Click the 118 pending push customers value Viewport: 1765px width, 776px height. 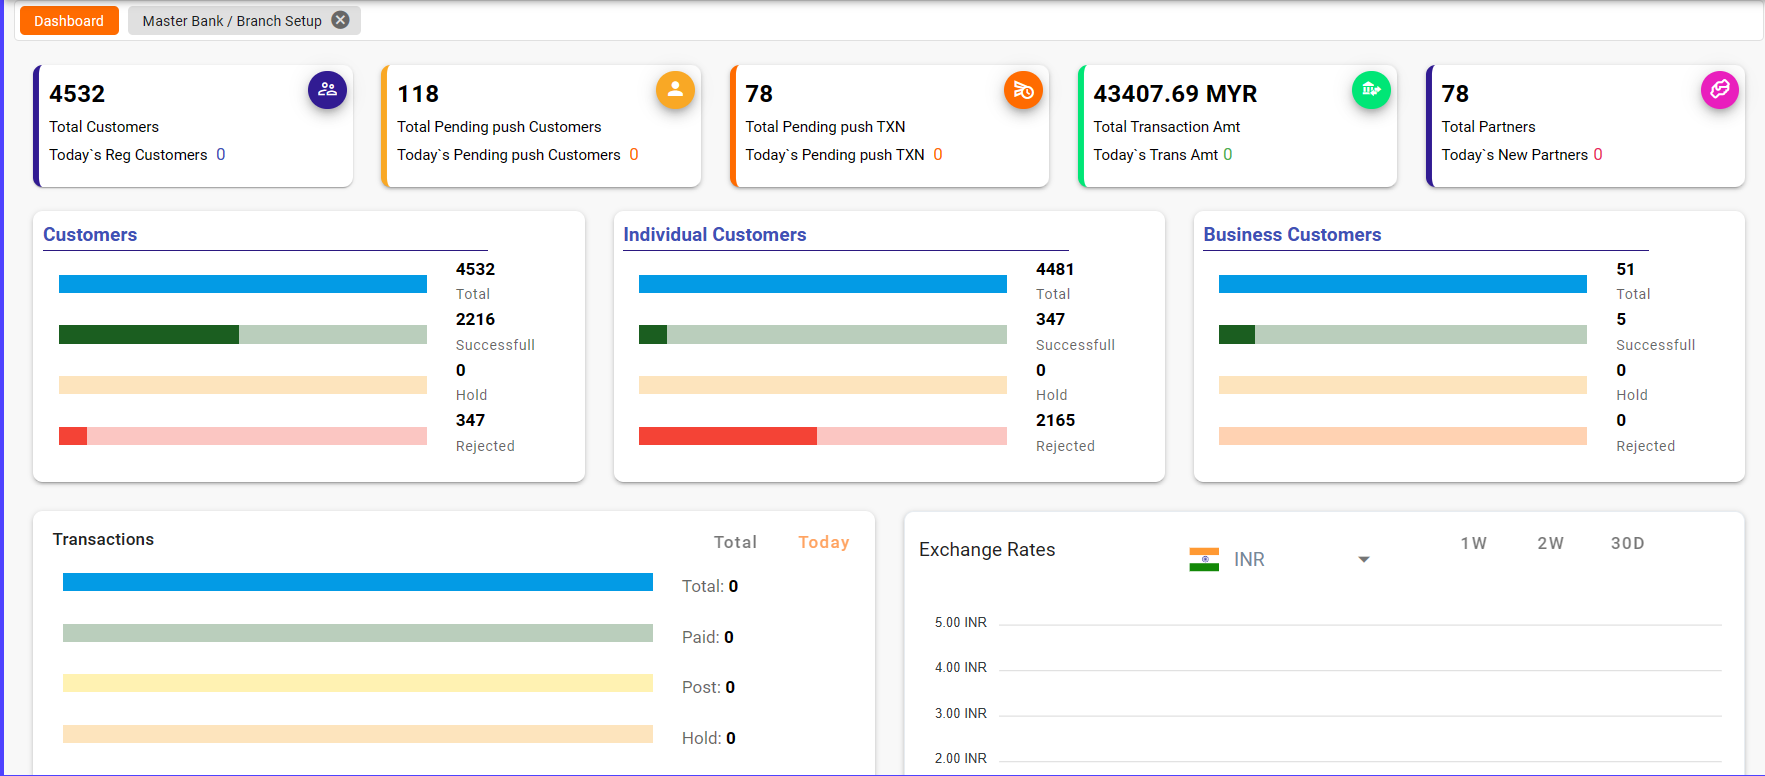coord(418,94)
